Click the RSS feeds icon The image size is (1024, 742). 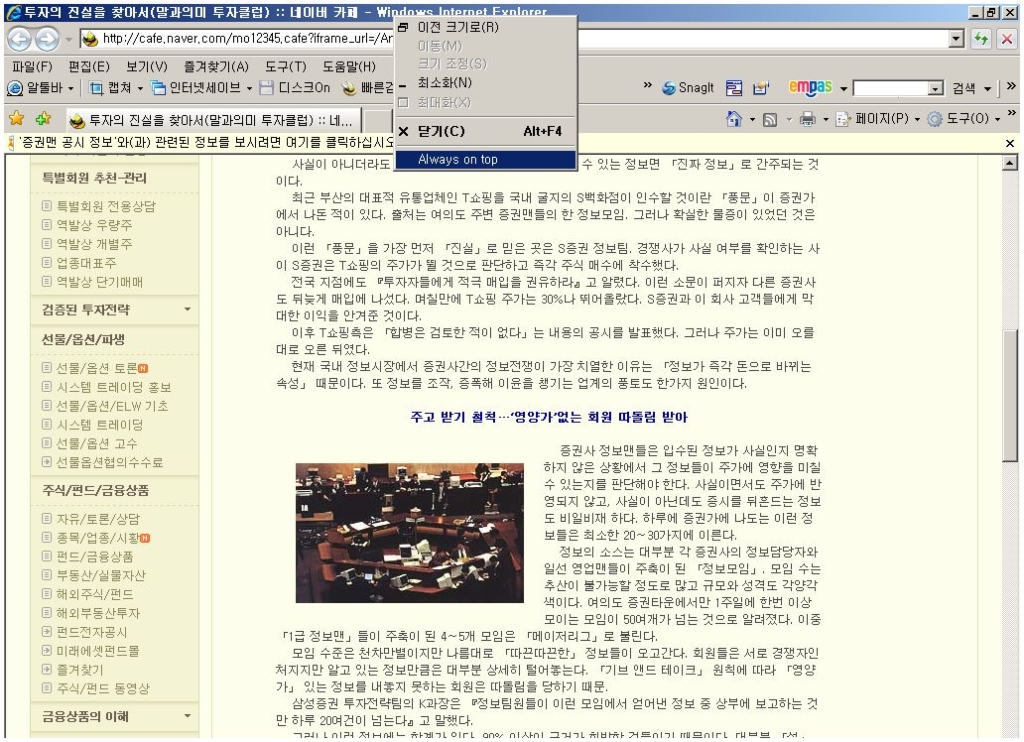click(x=770, y=119)
